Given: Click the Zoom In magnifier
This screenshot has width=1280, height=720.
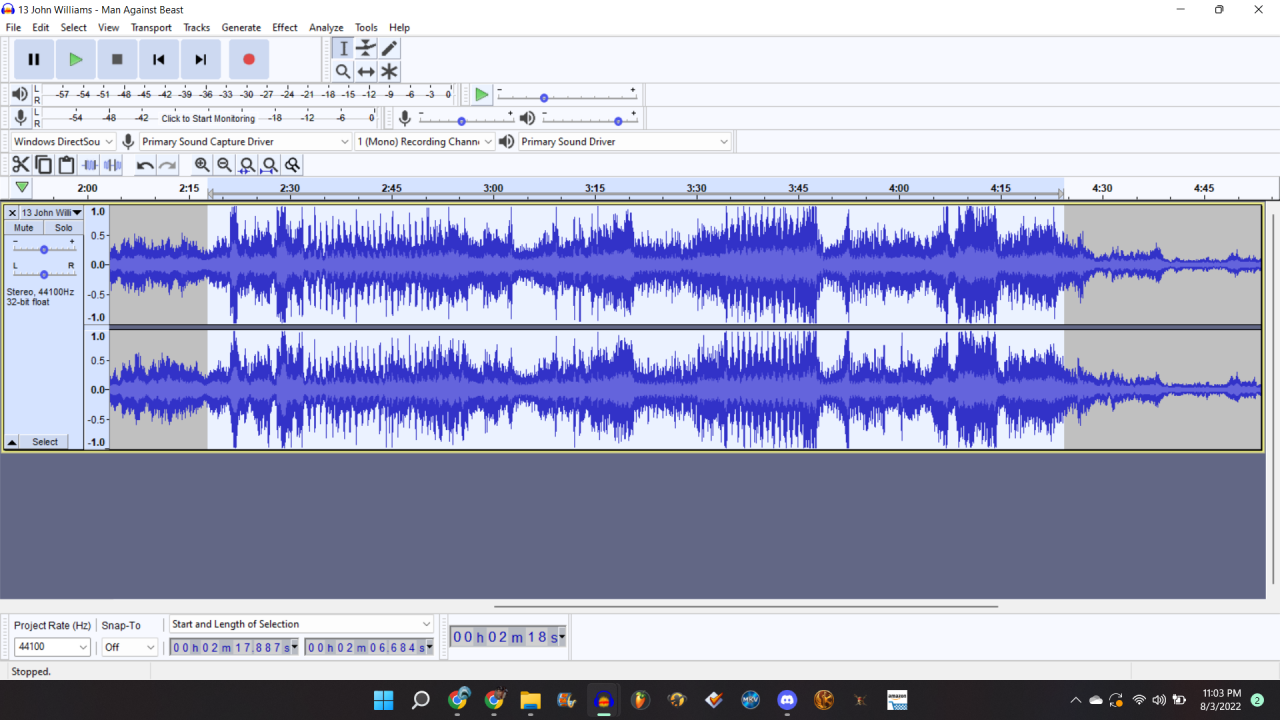Looking at the screenshot, I should click(202, 165).
